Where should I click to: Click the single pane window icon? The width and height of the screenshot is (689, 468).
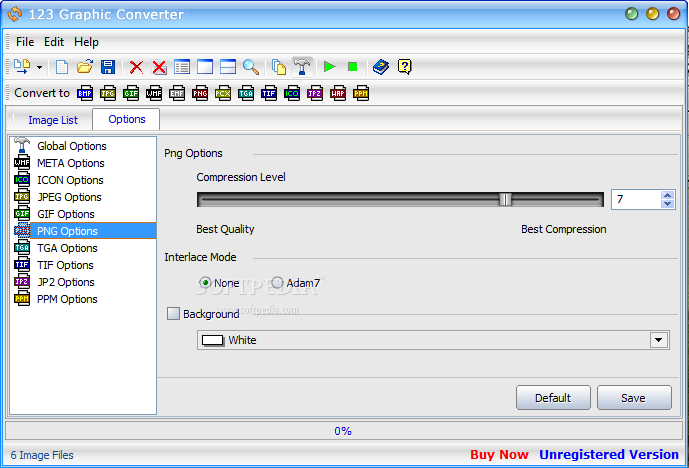tap(205, 67)
